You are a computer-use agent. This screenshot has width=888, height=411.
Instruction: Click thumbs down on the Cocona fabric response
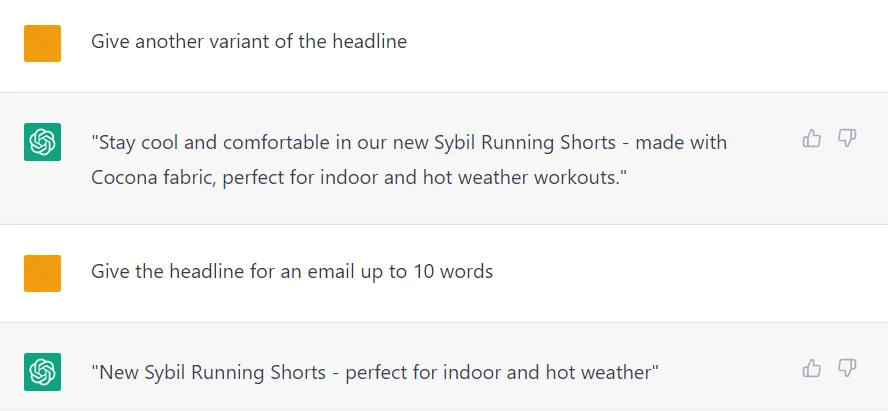click(x=847, y=139)
